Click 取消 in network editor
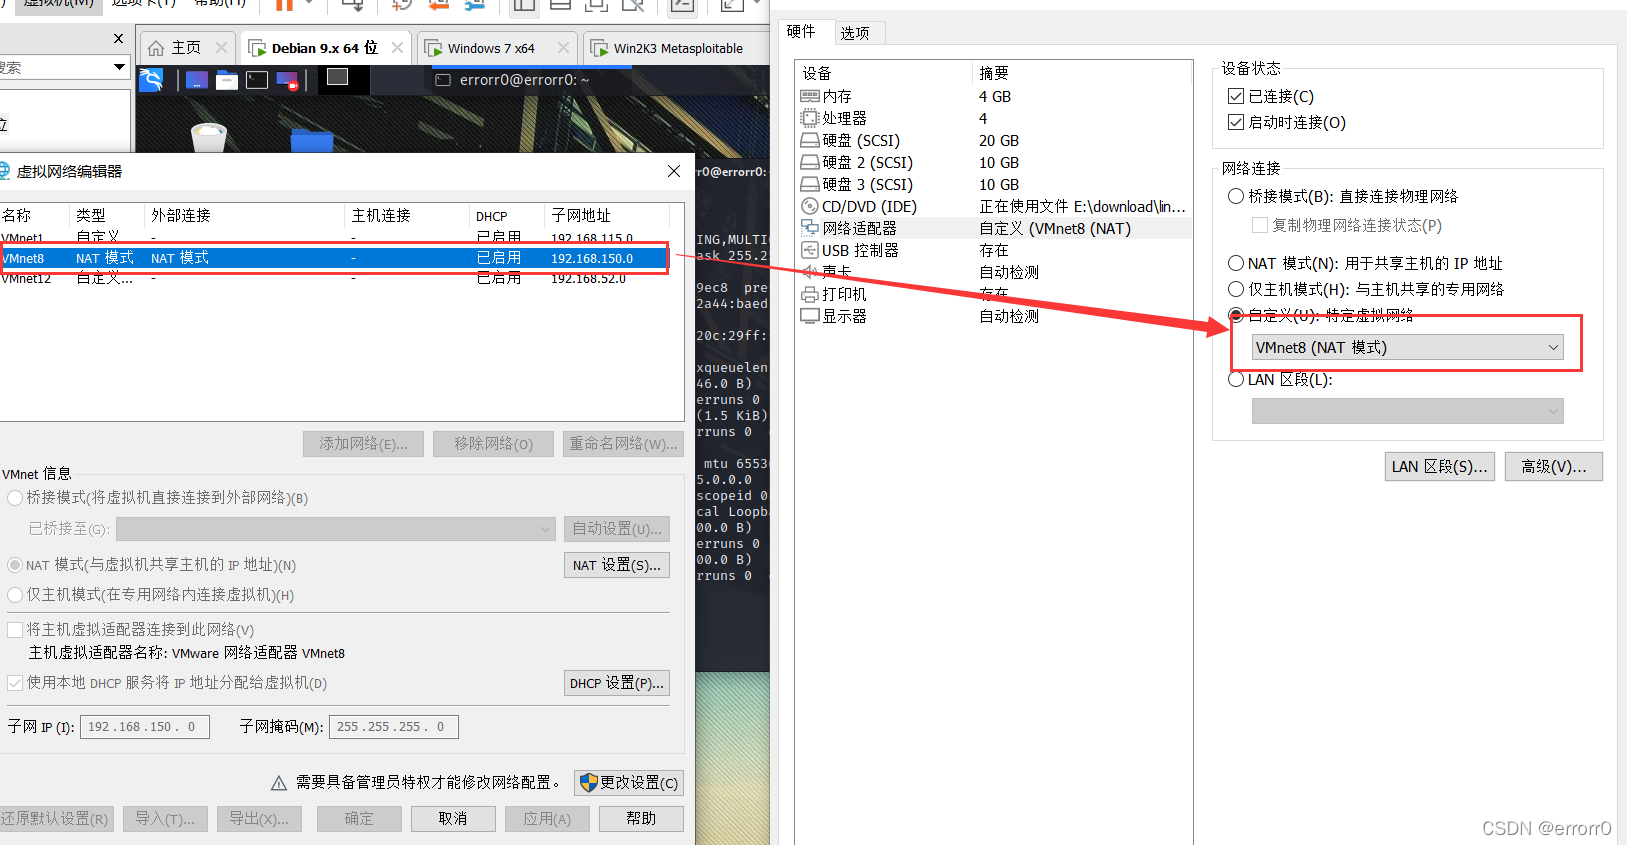1627x845 pixels. click(453, 818)
